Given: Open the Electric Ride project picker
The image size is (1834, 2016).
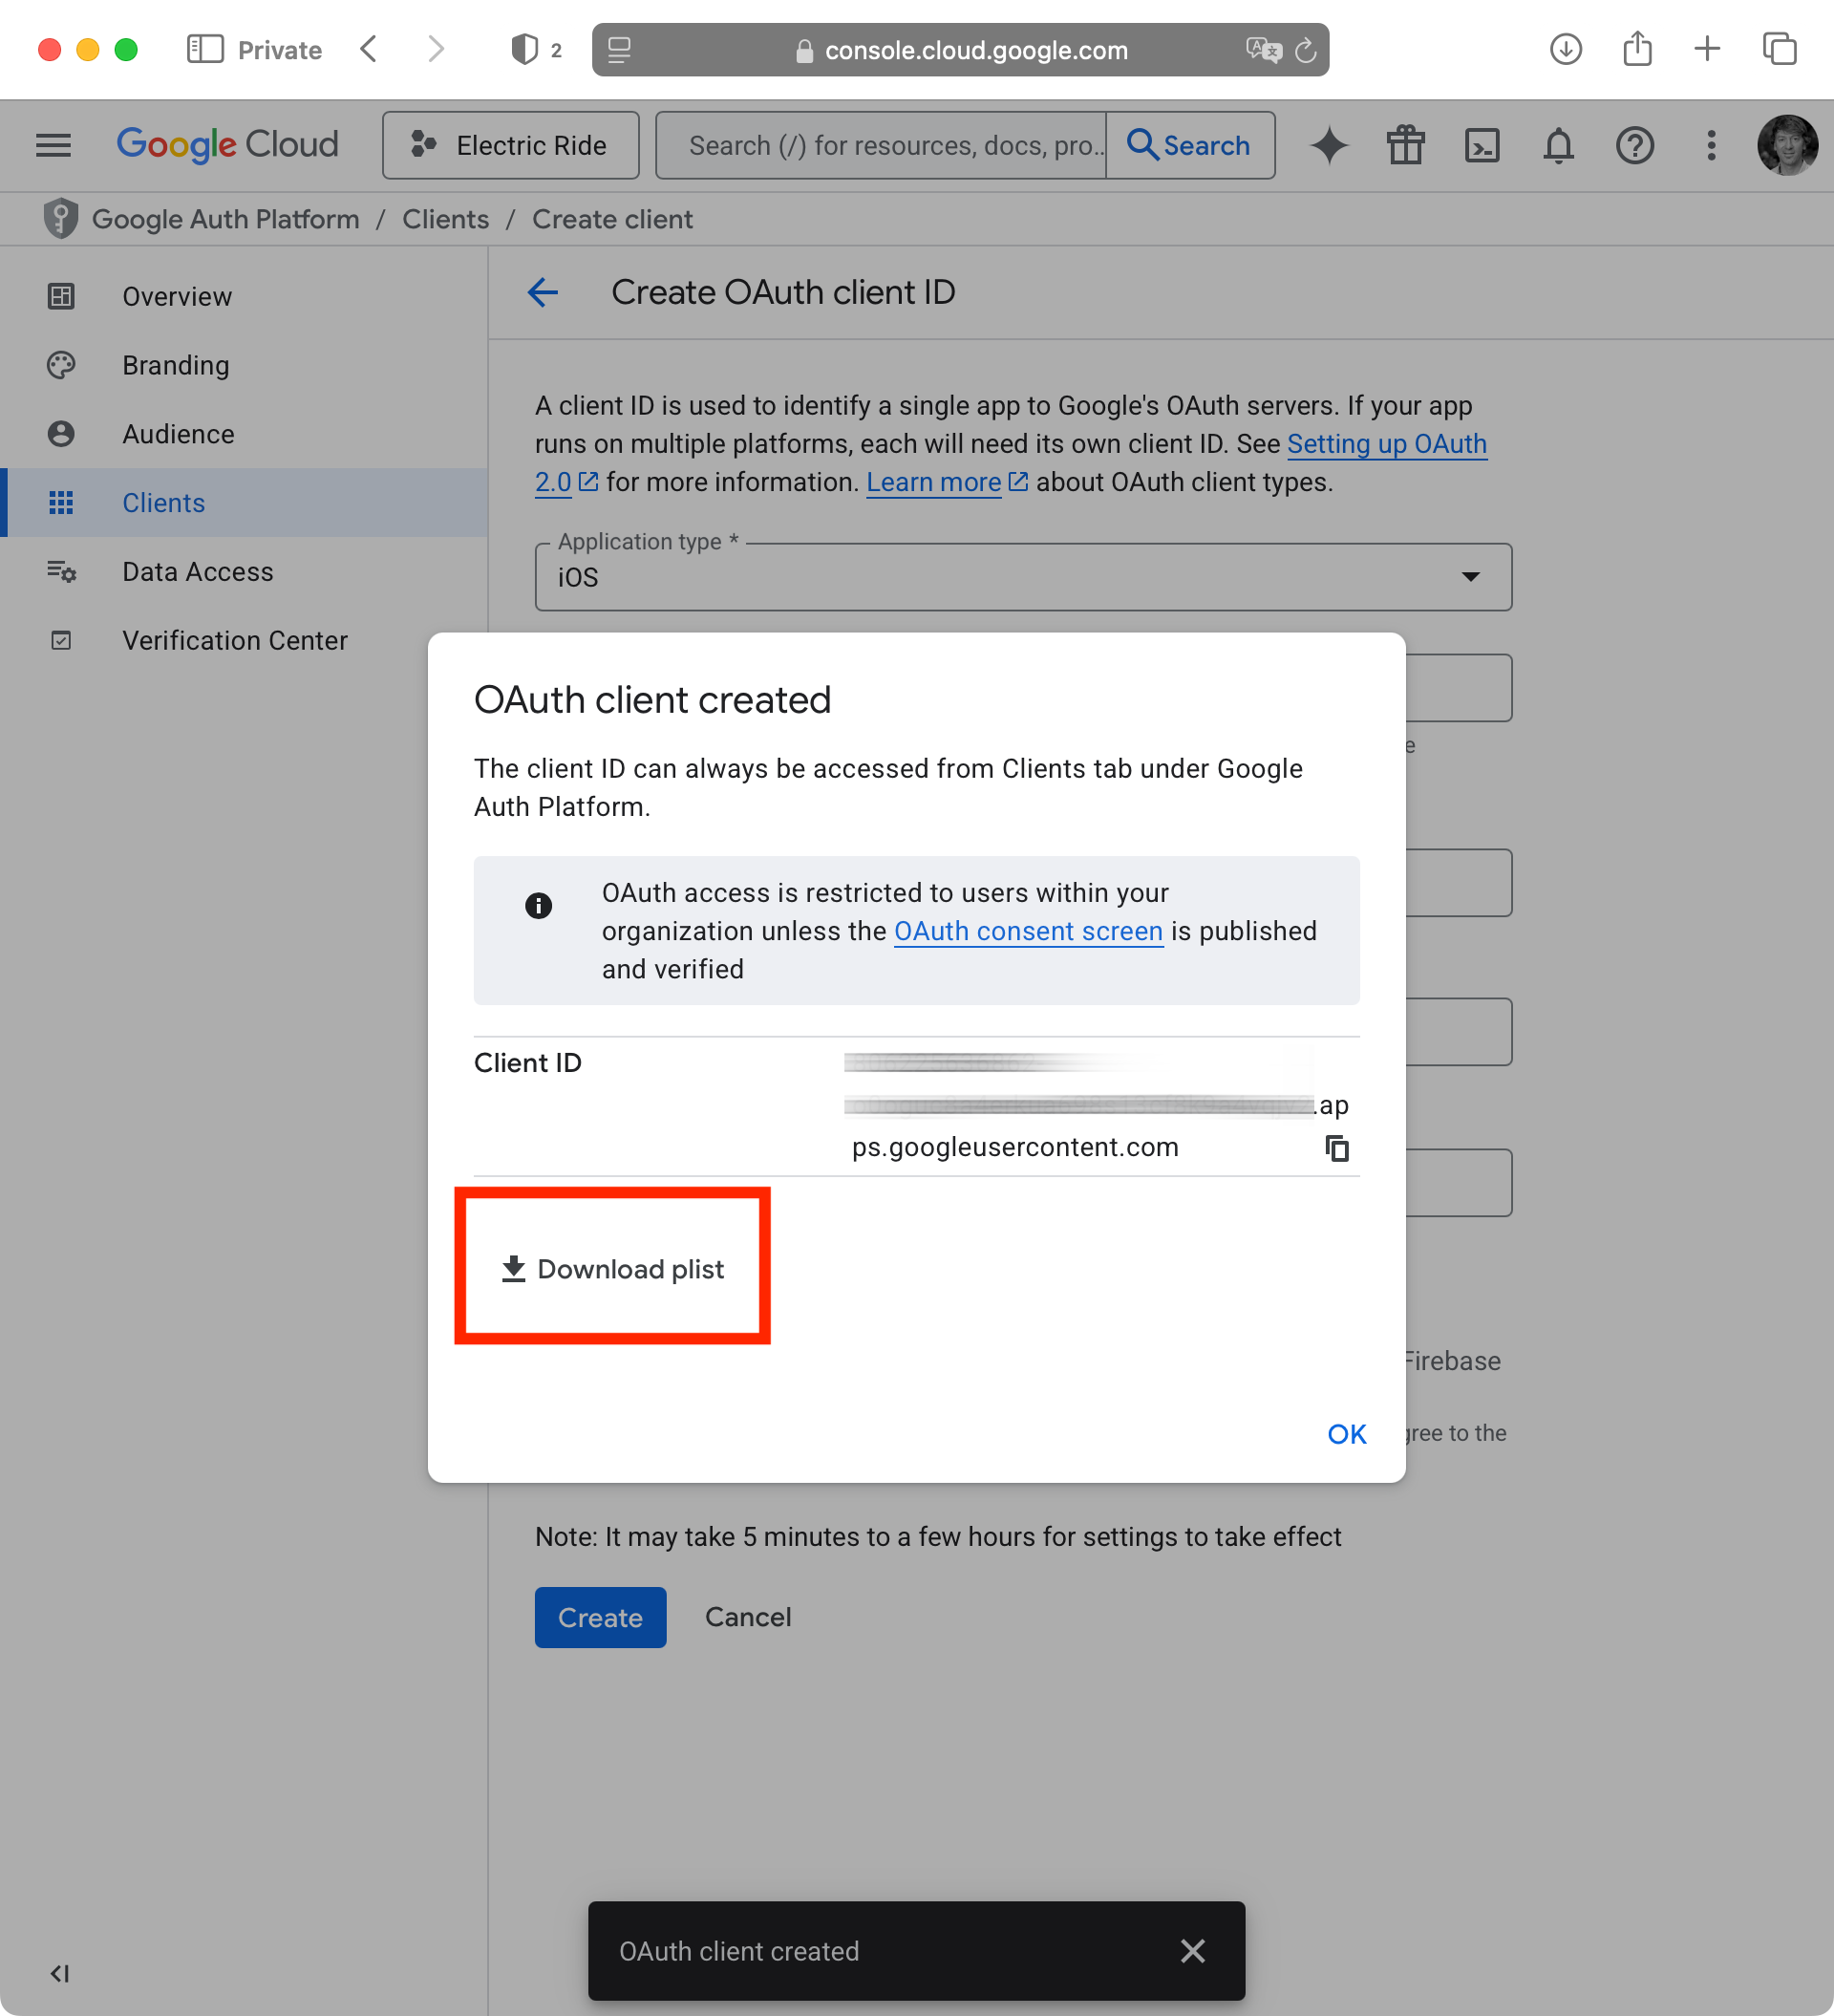Looking at the screenshot, I should [x=510, y=146].
